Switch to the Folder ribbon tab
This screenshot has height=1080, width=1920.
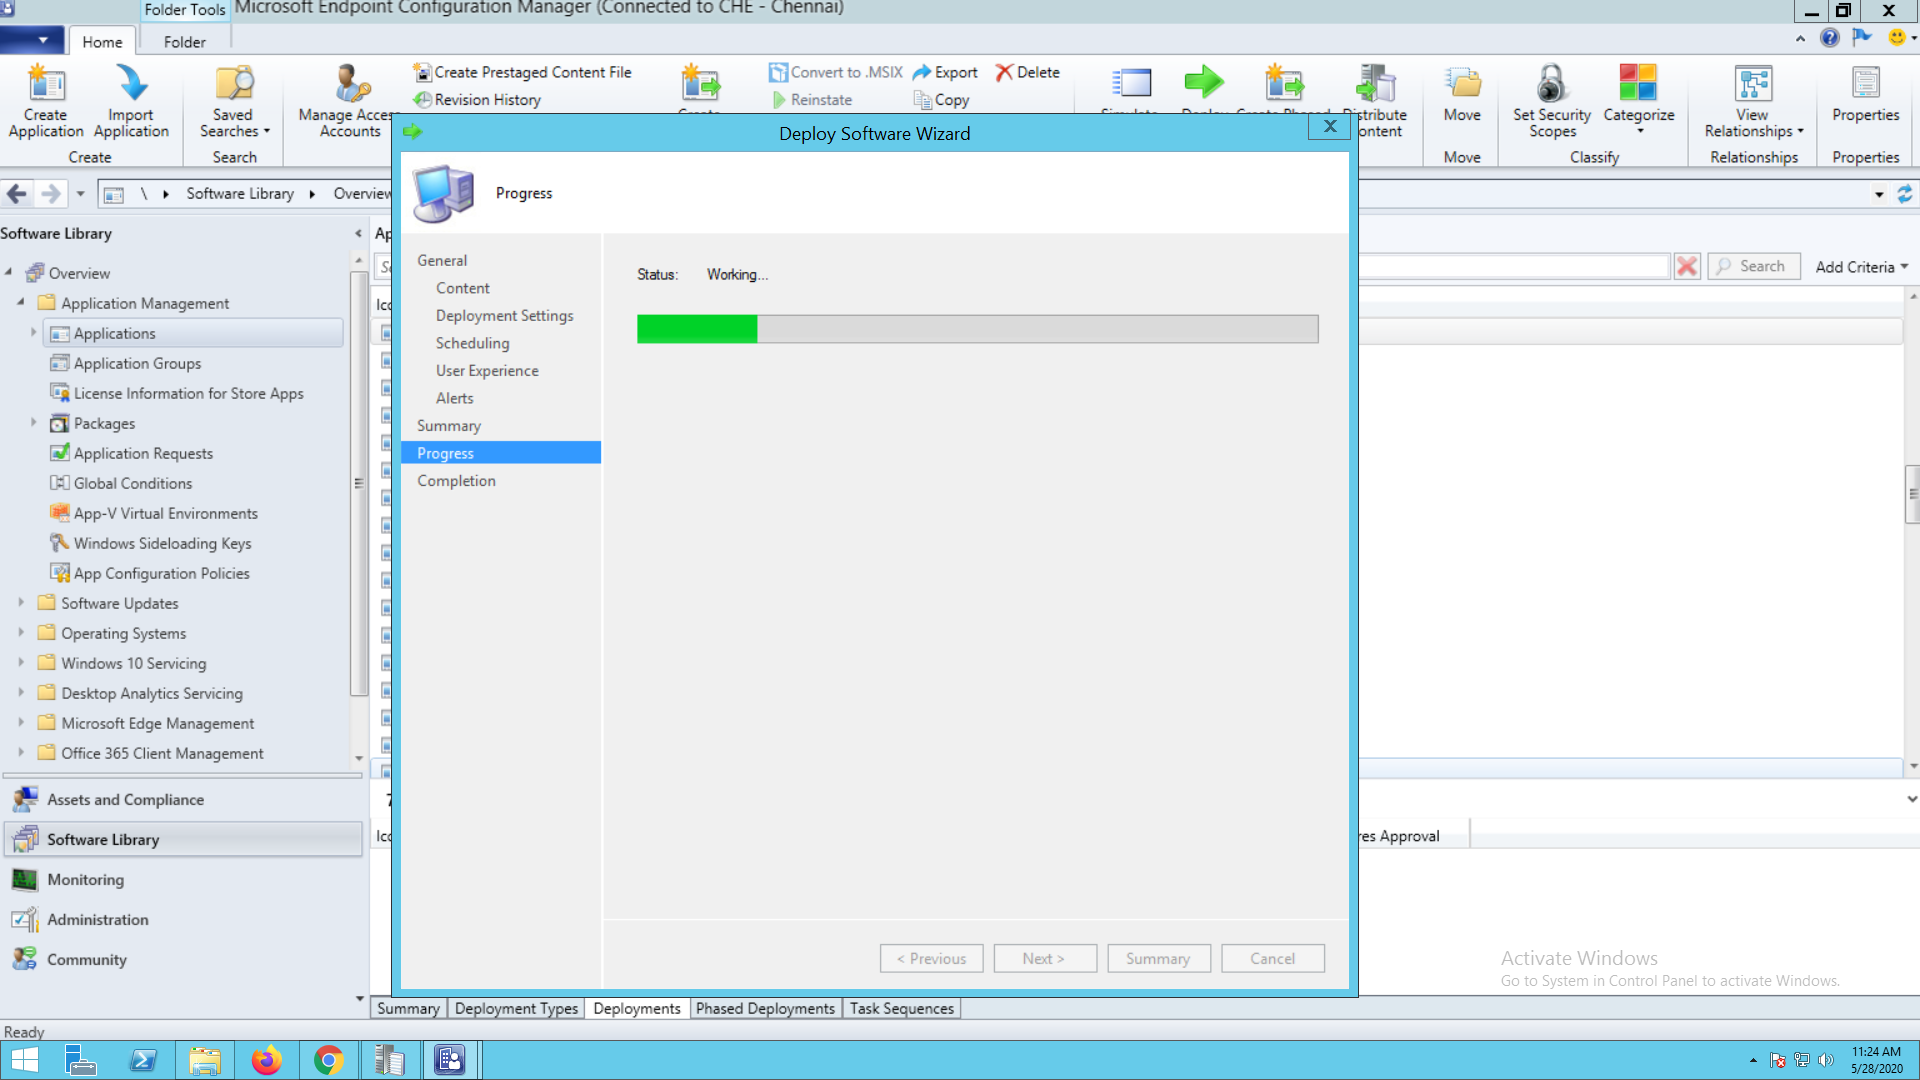184,42
